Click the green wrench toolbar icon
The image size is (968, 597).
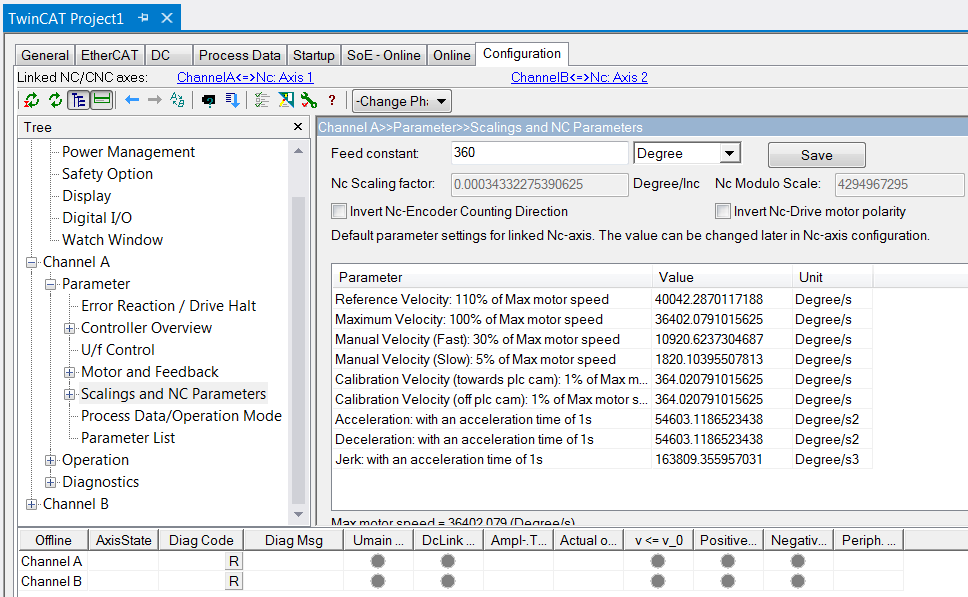[309, 100]
